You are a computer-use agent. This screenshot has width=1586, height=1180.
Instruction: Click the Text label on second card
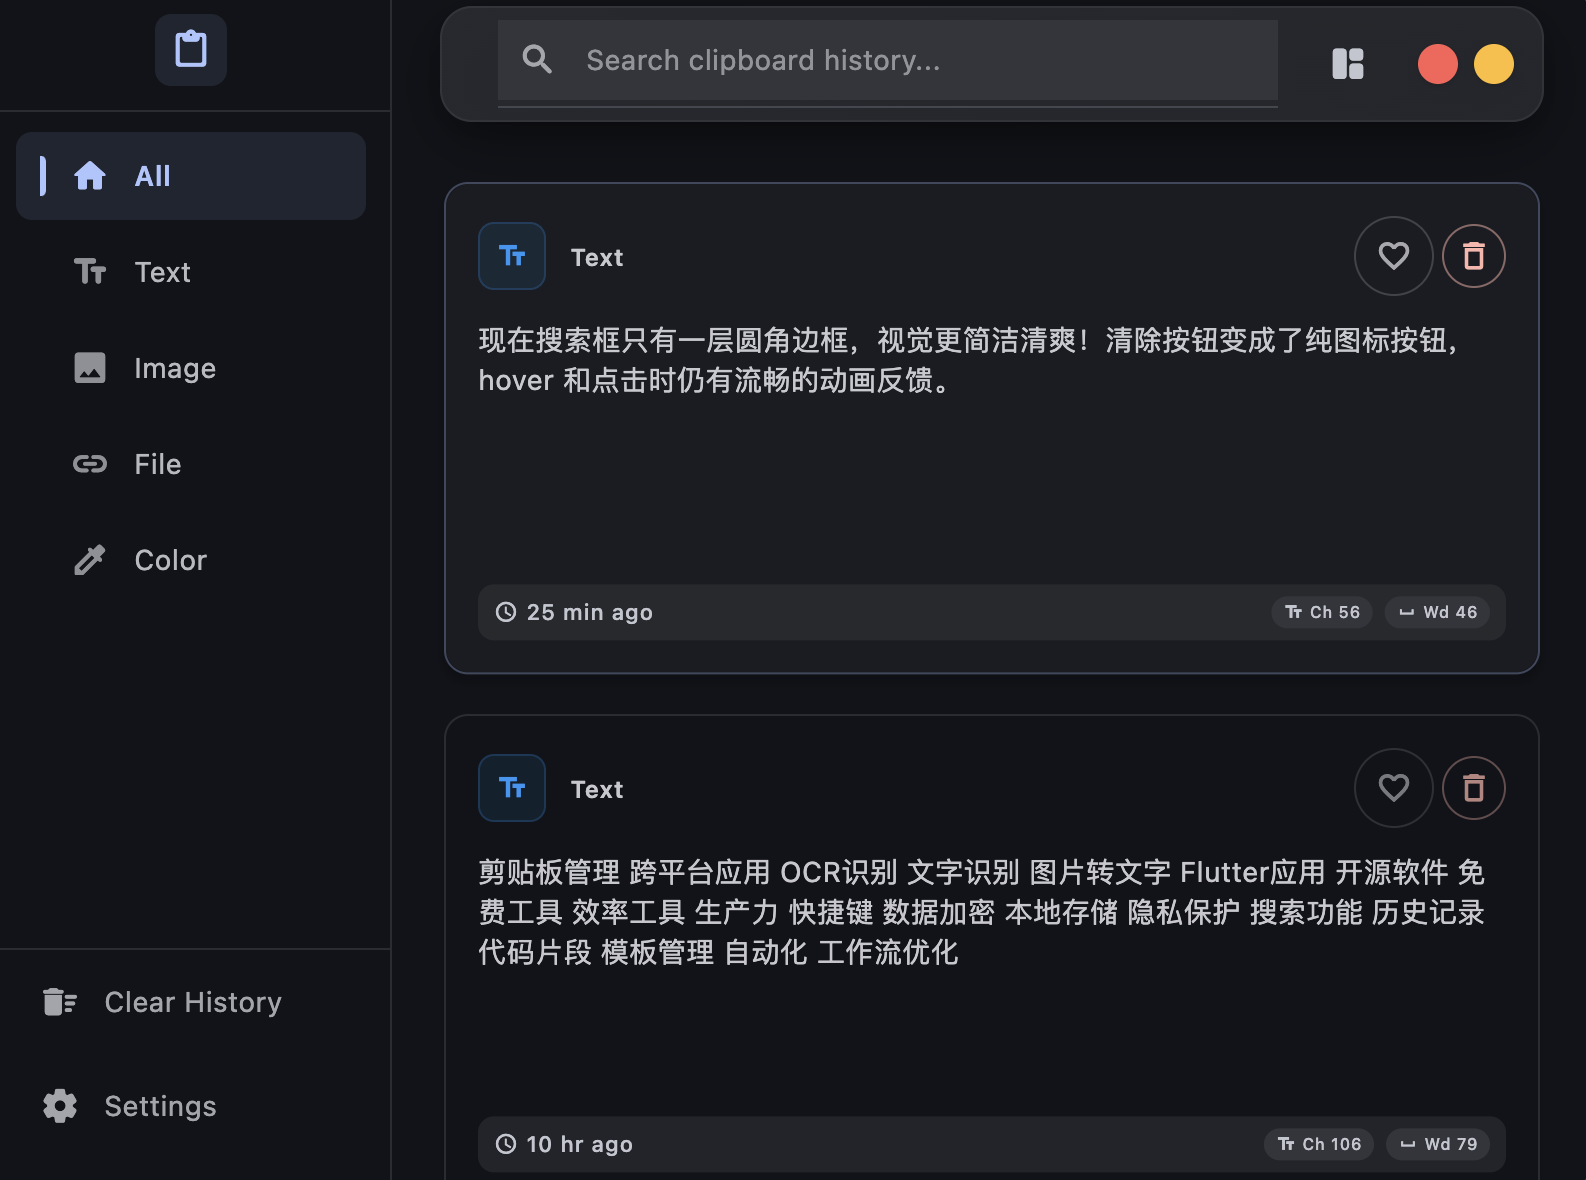click(x=597, y=789)
